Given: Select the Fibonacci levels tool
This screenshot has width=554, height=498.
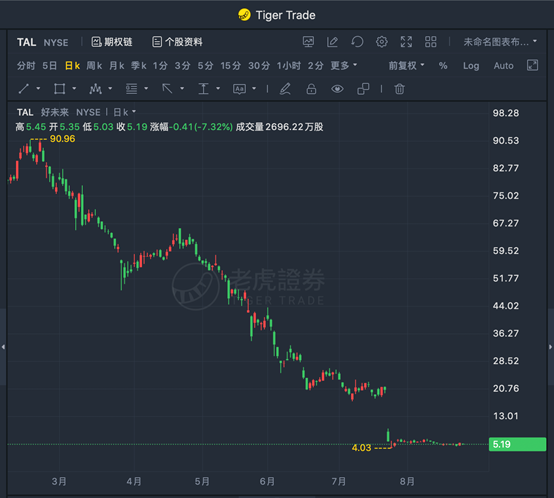Looking at the screenshot, I should (x=131, y=89).
